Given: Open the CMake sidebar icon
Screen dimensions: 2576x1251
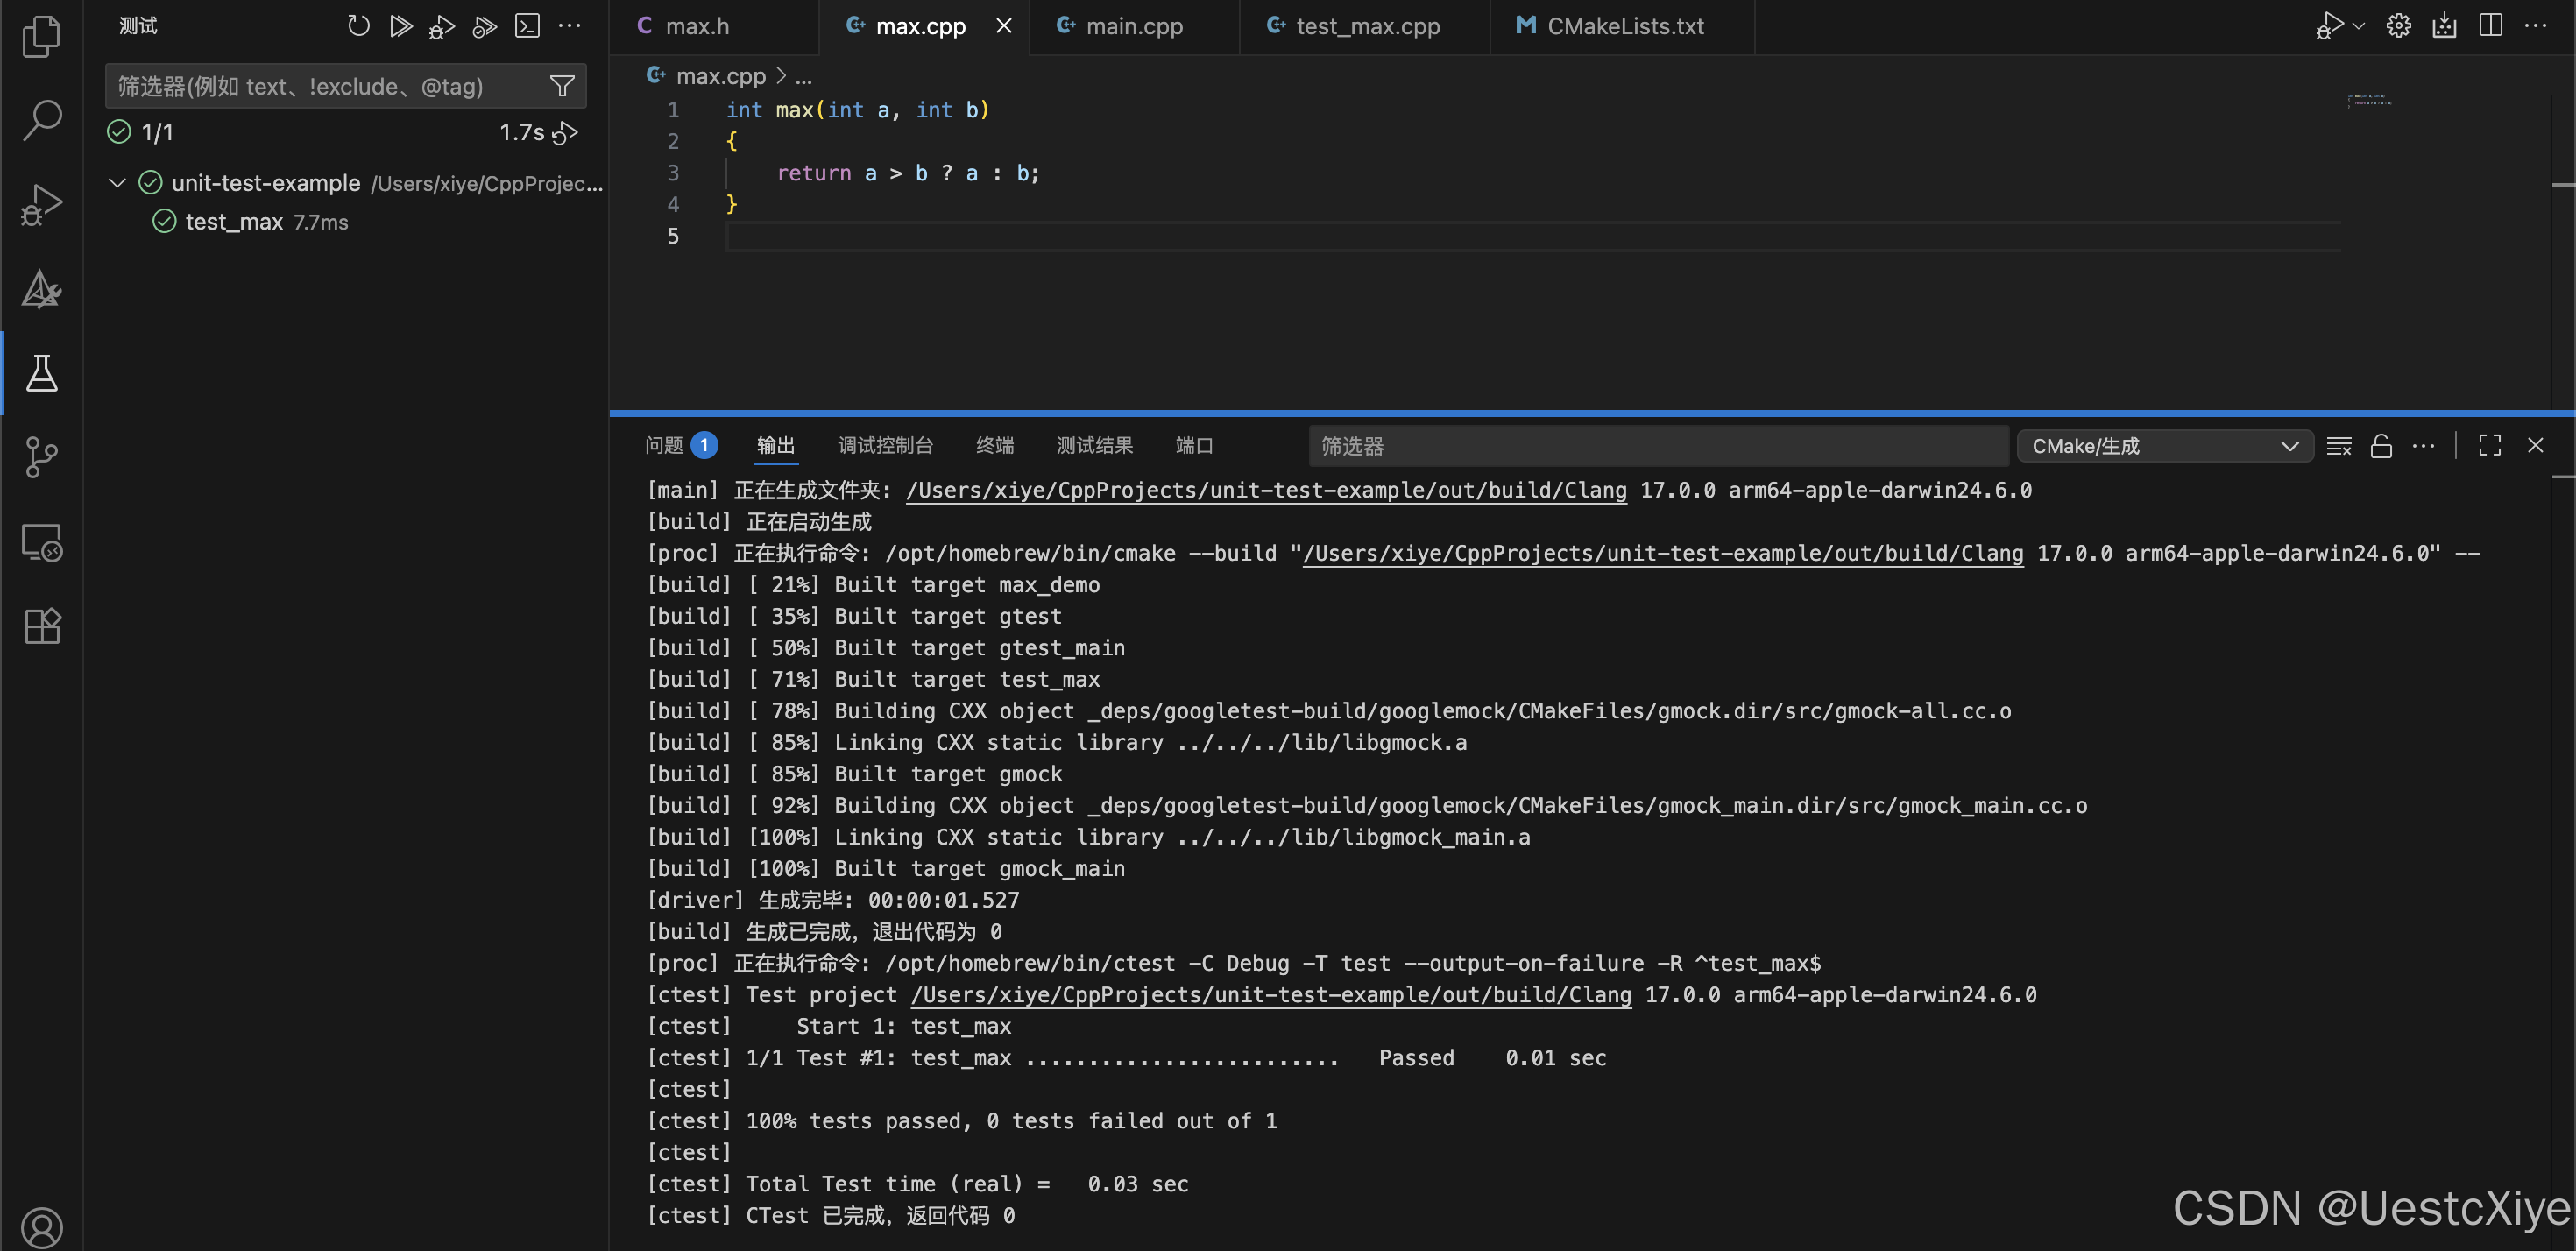Looking at the screenshot, I should pyautogui.click(x=41, y=289).
